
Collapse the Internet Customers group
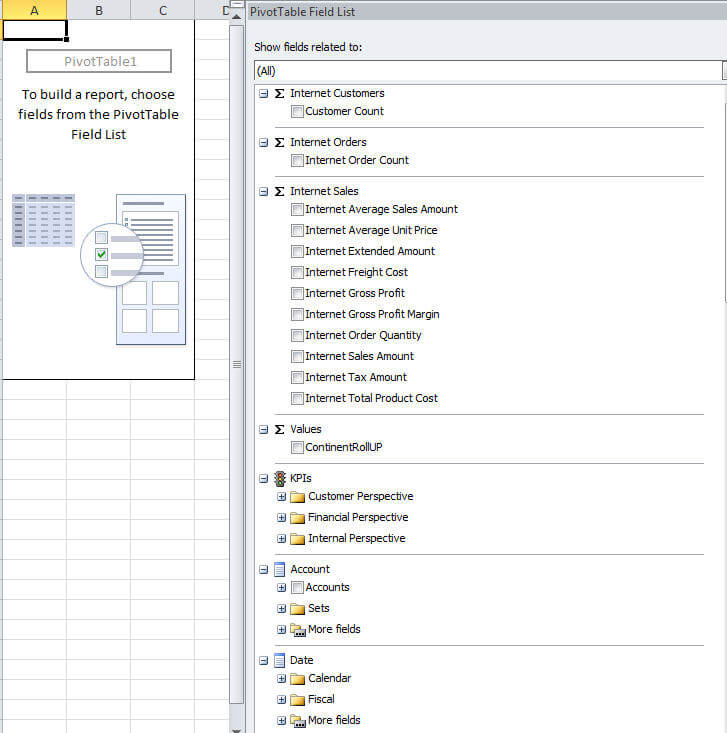(264, 93)
